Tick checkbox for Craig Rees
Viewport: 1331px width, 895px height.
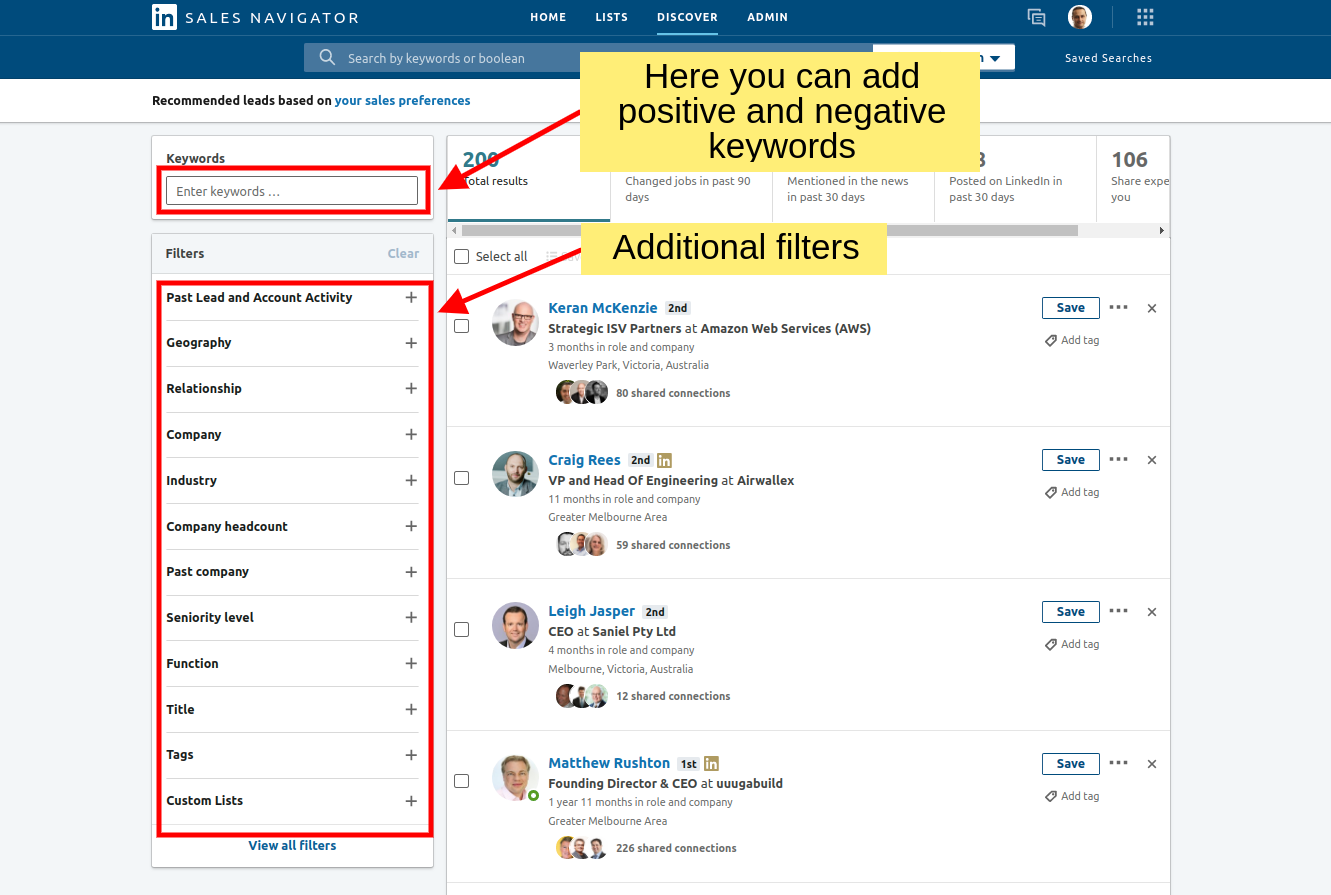coord(461,478)
